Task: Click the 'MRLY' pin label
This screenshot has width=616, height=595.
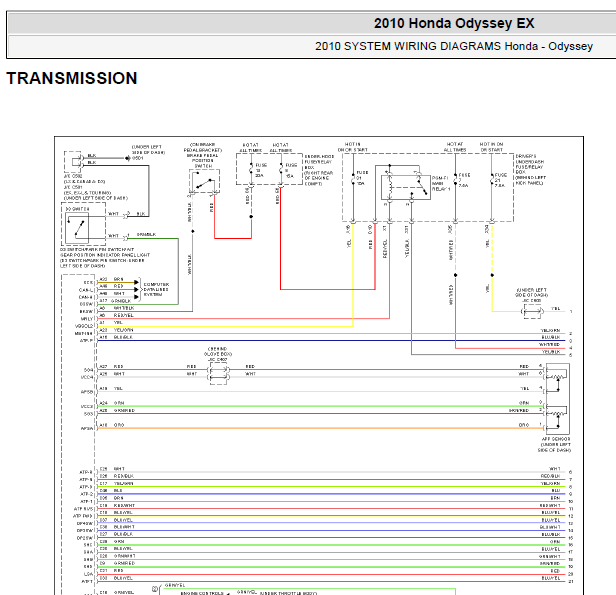Action: 87,319
